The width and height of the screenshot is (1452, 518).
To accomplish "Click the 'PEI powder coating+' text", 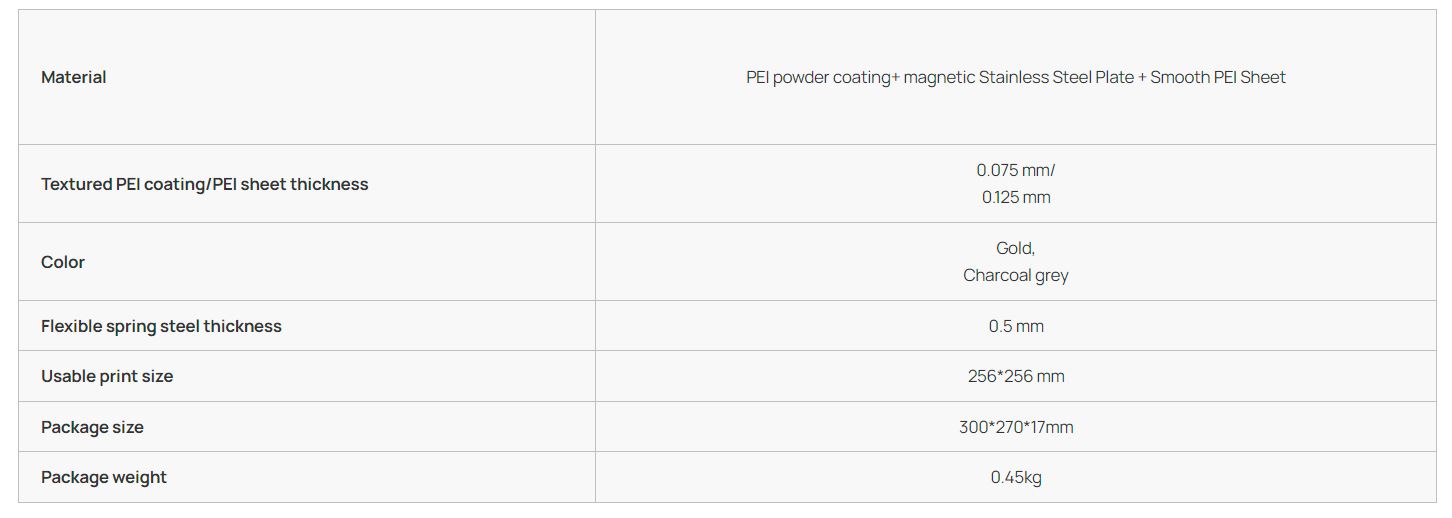I will coord(822,77).
